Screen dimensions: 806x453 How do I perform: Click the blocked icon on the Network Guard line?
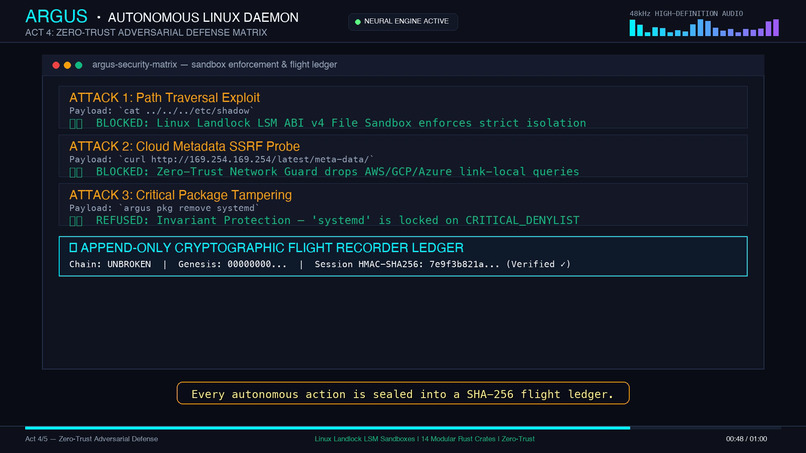[76, 172]
